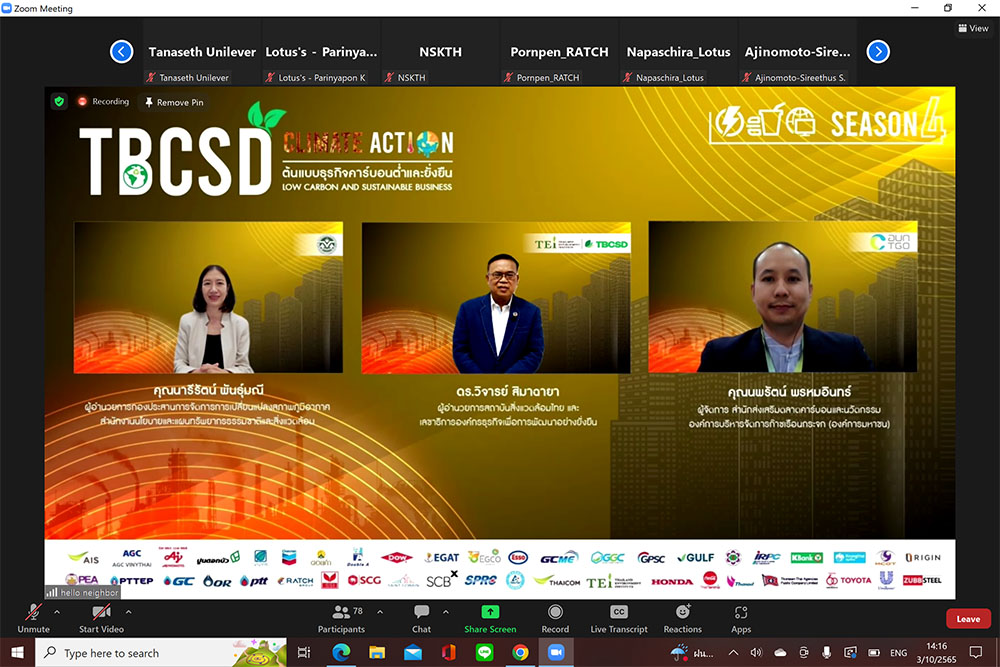Viewport: 1000px width, 667px height.
Task: Select the NSKTH participant thumbnail
Action: [x=440, y=52]
